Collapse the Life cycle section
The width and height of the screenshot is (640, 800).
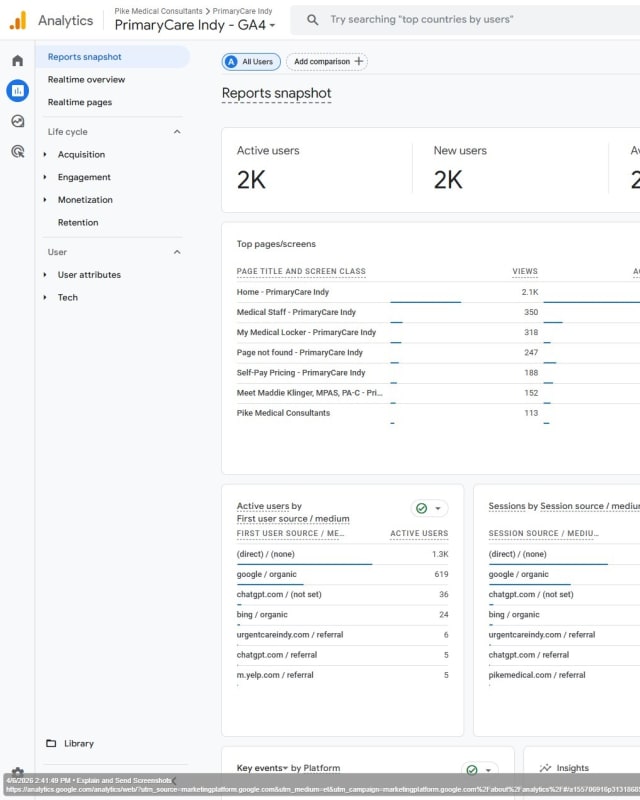[x=177, y=132]
